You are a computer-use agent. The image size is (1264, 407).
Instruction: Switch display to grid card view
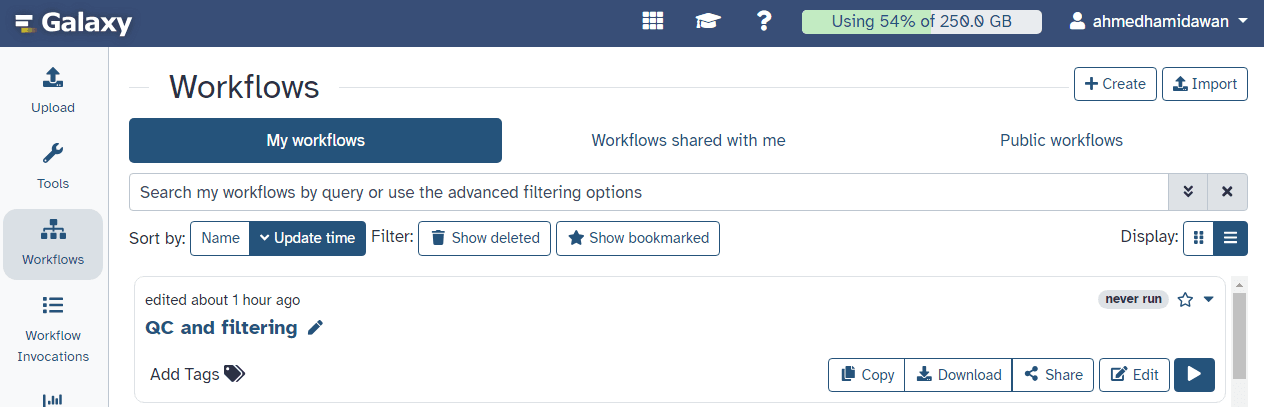pyautogui.click(x=1198, y=238)
